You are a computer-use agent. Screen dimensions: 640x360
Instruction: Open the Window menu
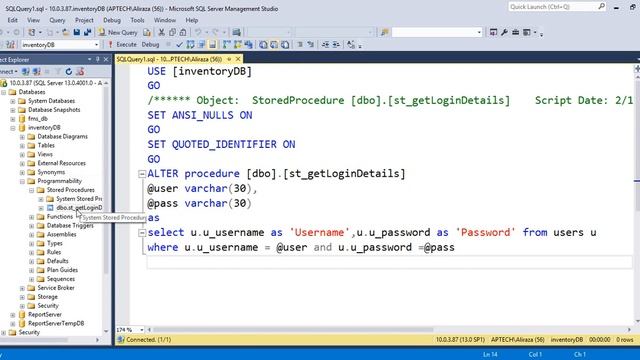(x=165, y=20)
